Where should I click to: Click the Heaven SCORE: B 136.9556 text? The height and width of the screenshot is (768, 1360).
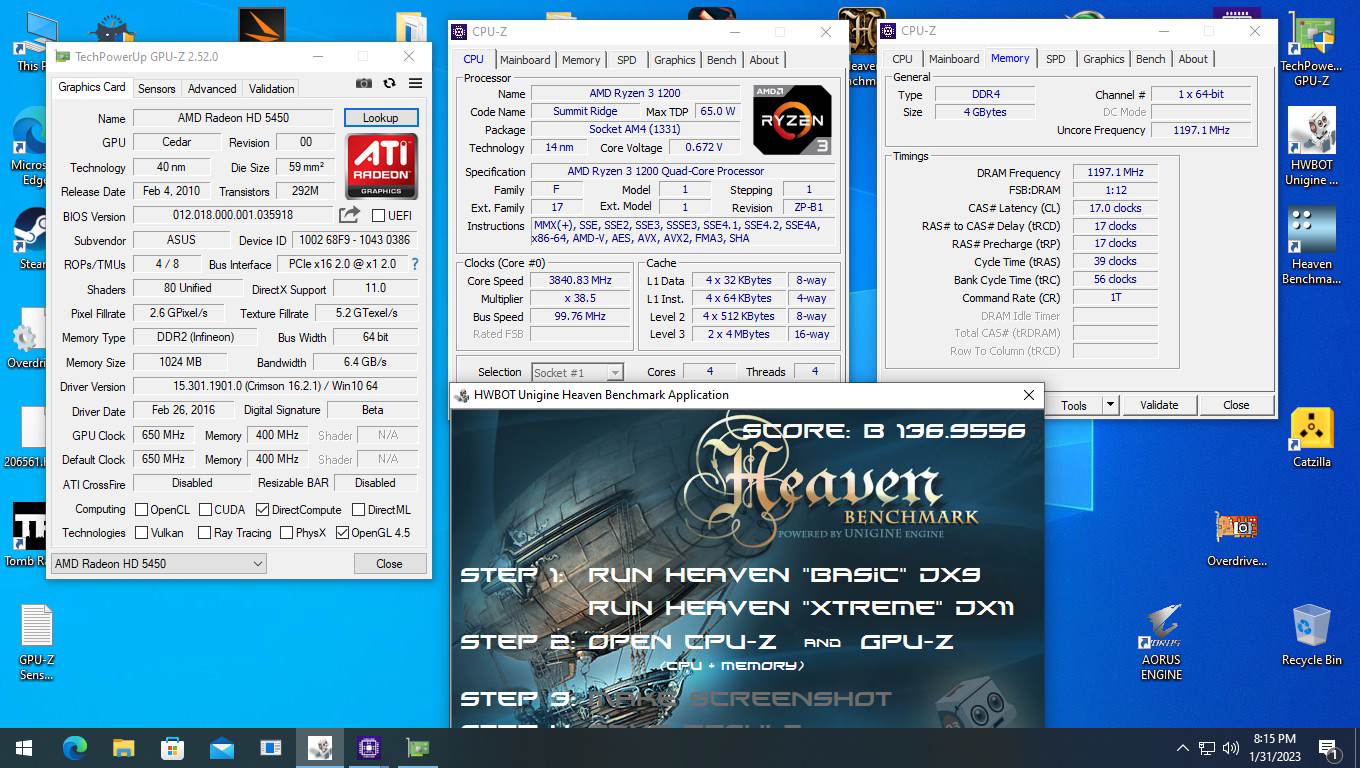(x=884, y=431)
